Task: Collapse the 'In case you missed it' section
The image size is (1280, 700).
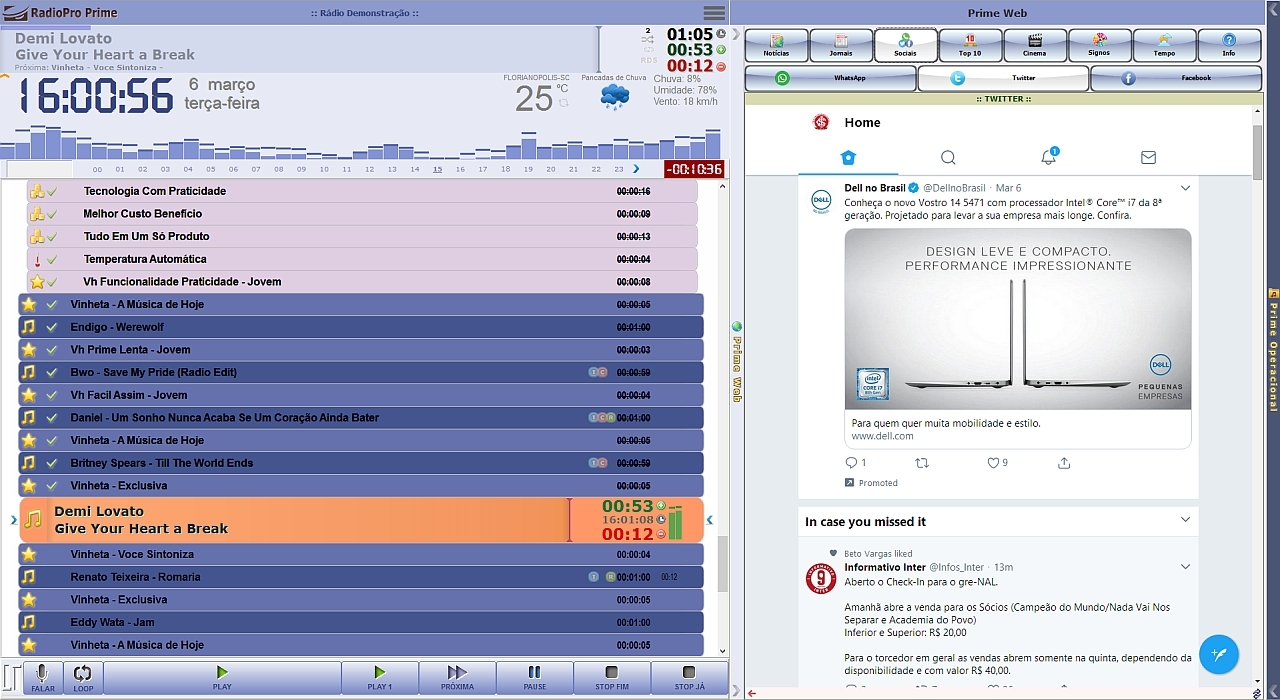Action: 1185,520
